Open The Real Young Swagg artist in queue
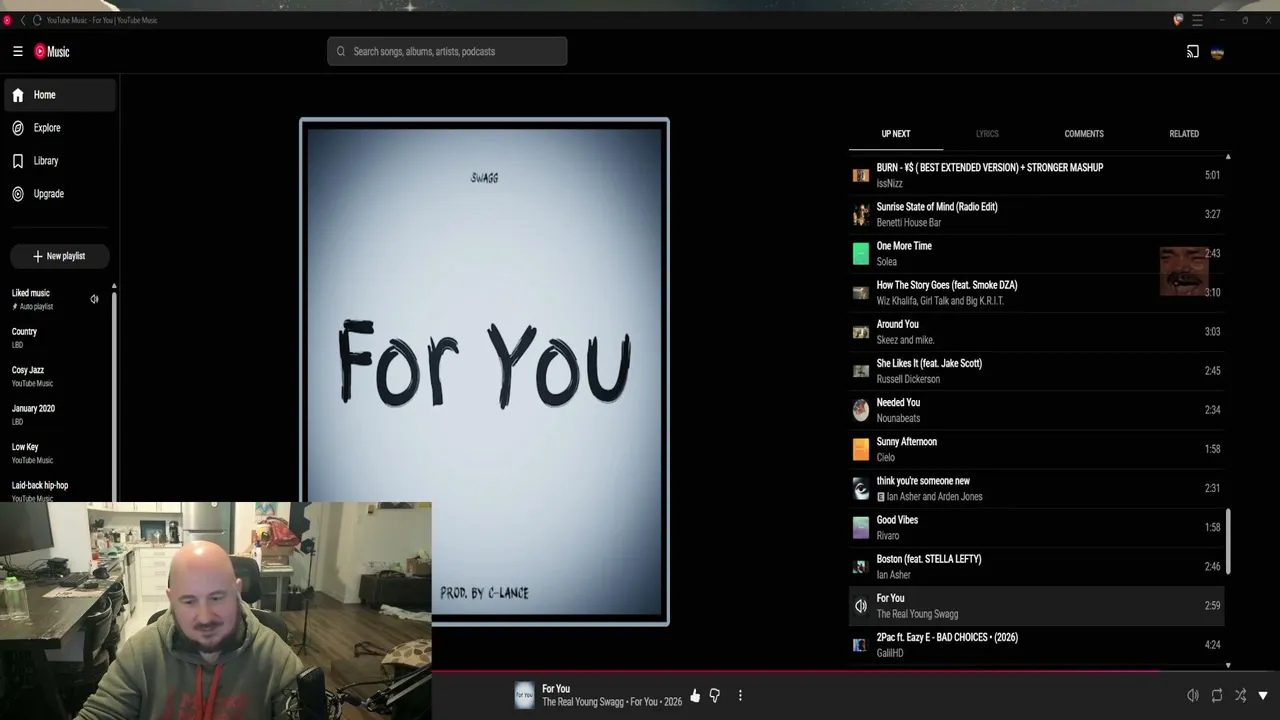The height and width of the screenshot is (720, 1280). pyautogui.click(x=917, y=614)
